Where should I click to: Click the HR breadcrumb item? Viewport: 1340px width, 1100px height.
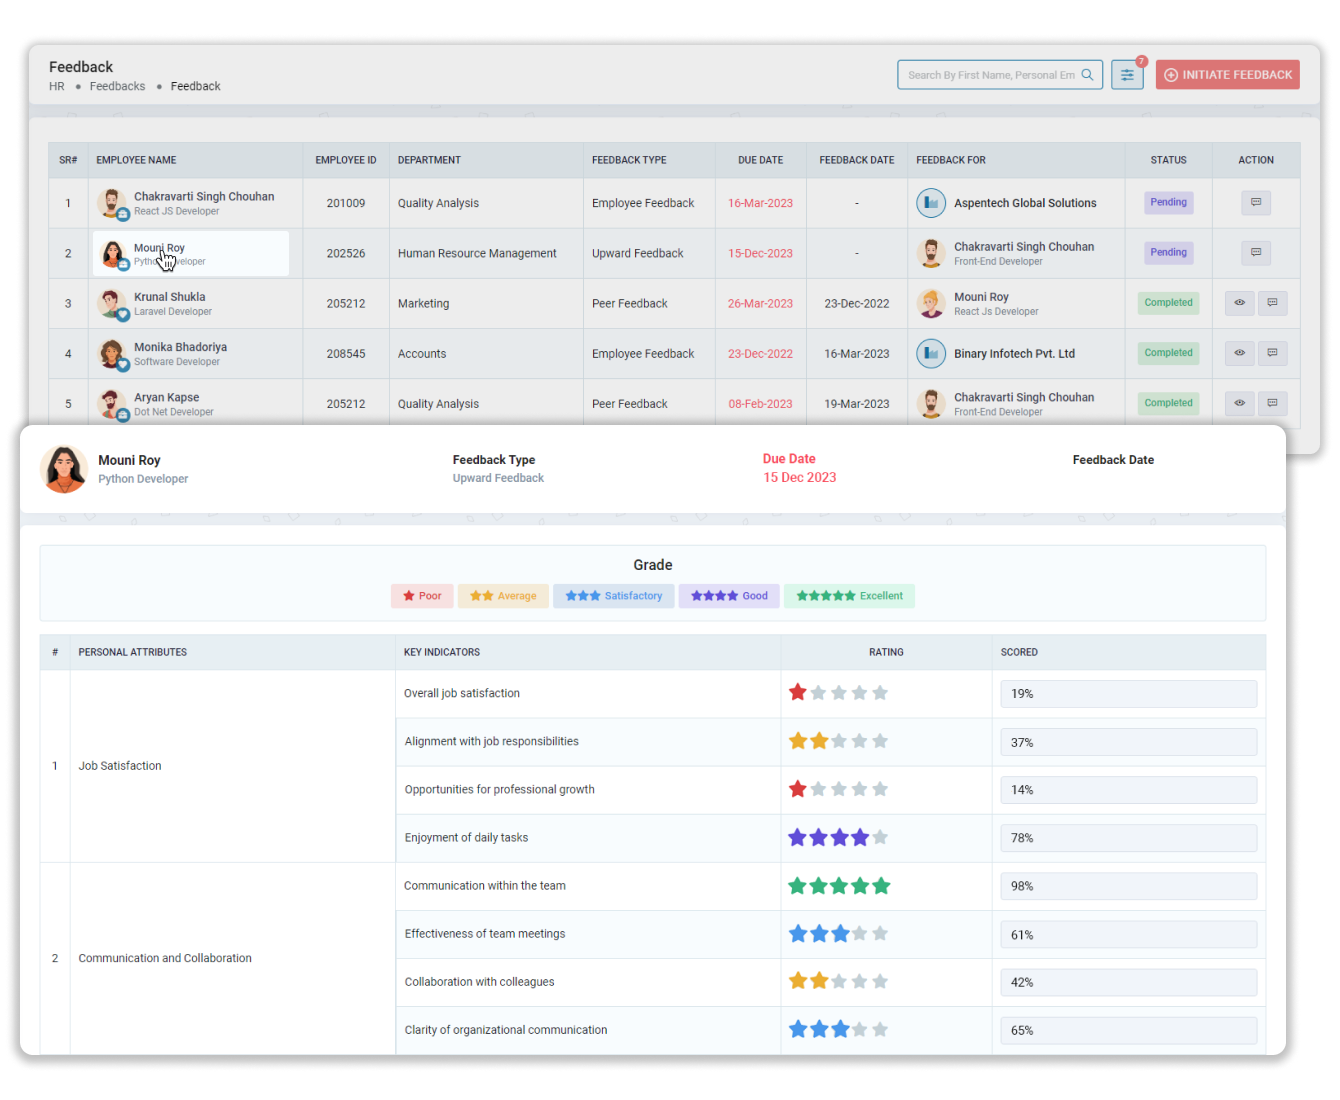coord(57,86)
